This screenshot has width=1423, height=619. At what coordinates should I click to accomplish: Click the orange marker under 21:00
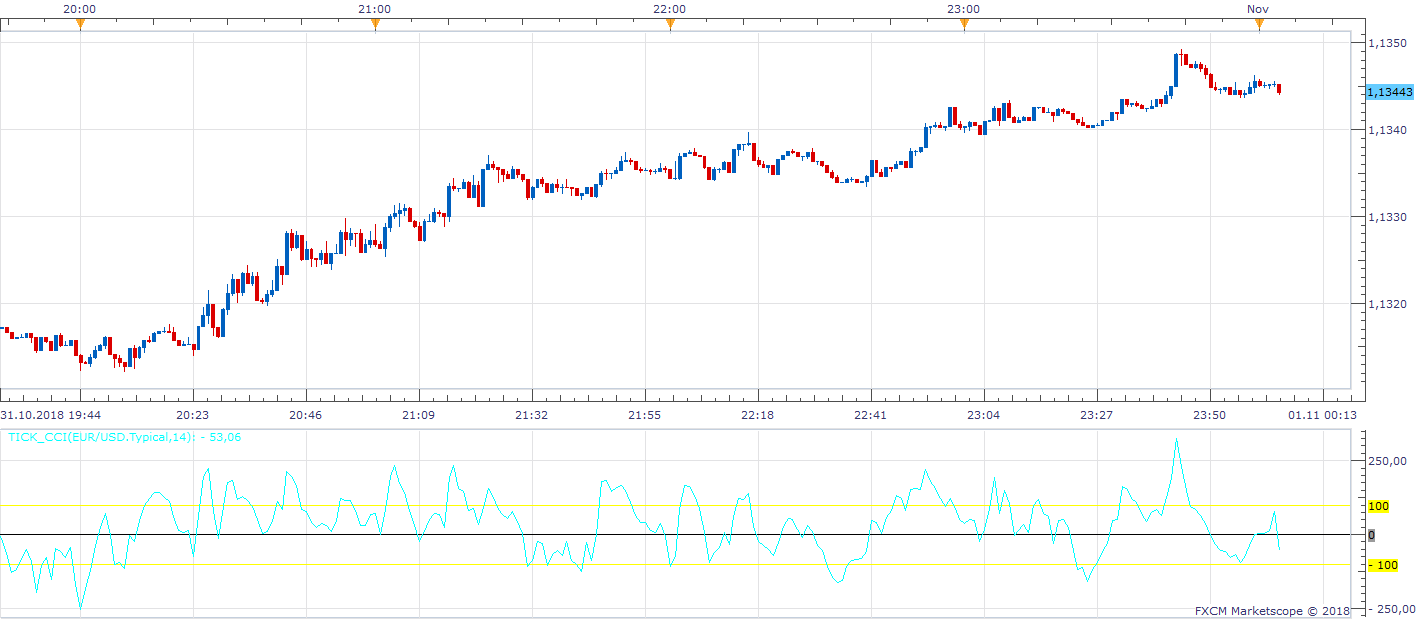coord(375,25)
